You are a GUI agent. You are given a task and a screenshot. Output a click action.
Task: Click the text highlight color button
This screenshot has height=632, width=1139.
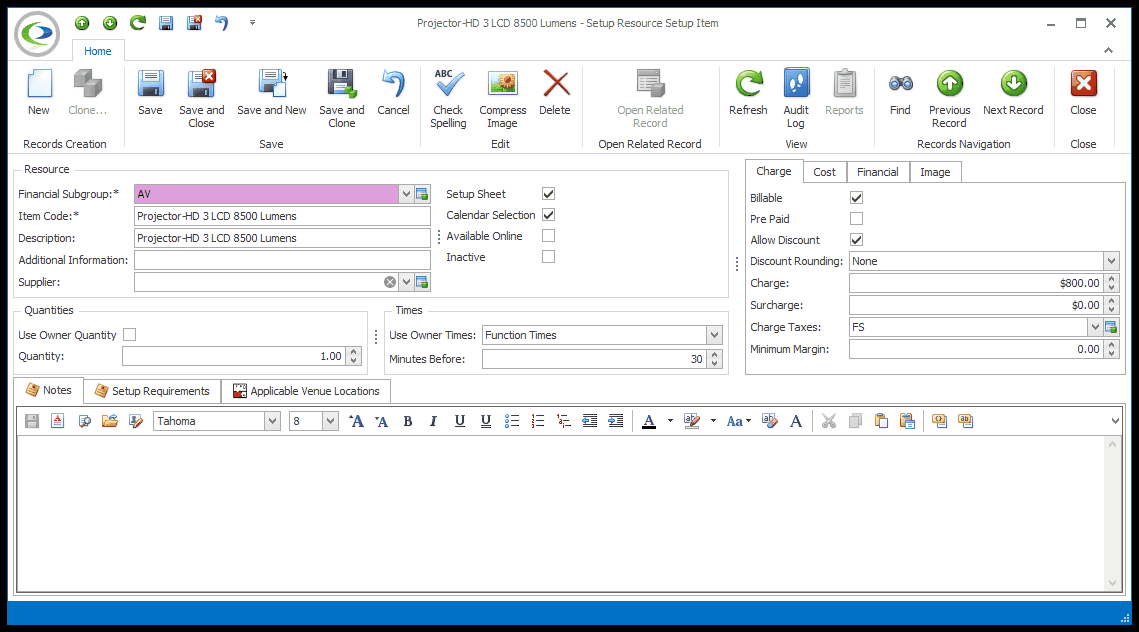pos(692,421)
